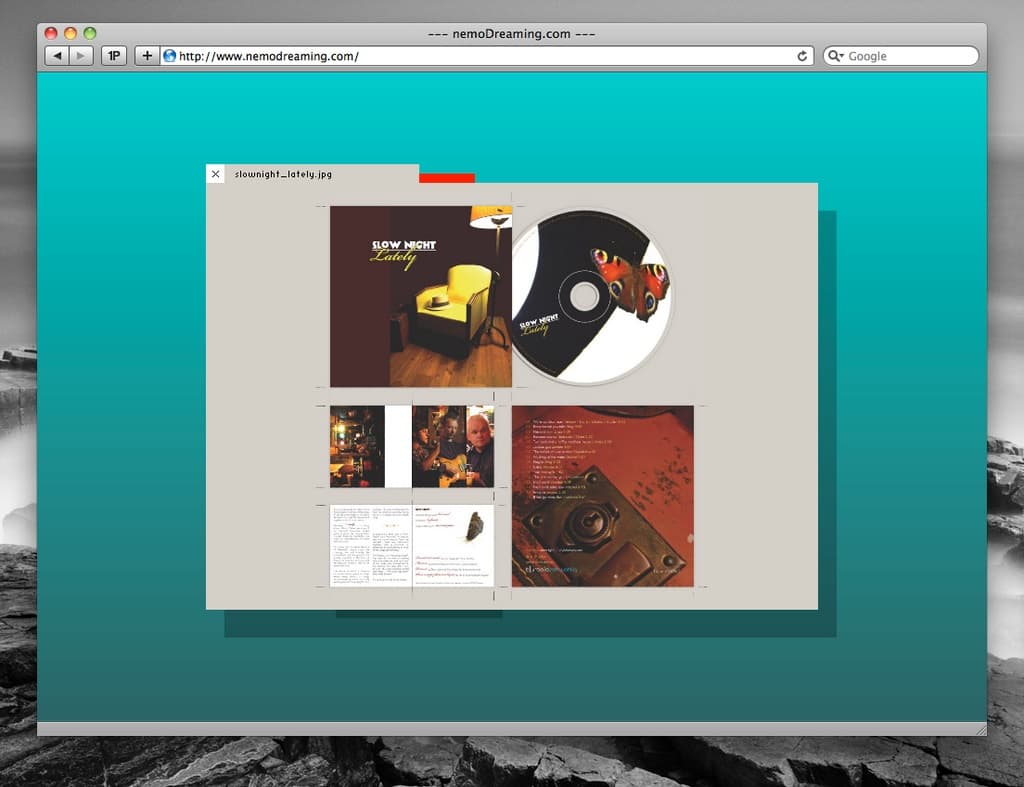Click the grayed-out forward arrow icon

[x=79, y=55]
